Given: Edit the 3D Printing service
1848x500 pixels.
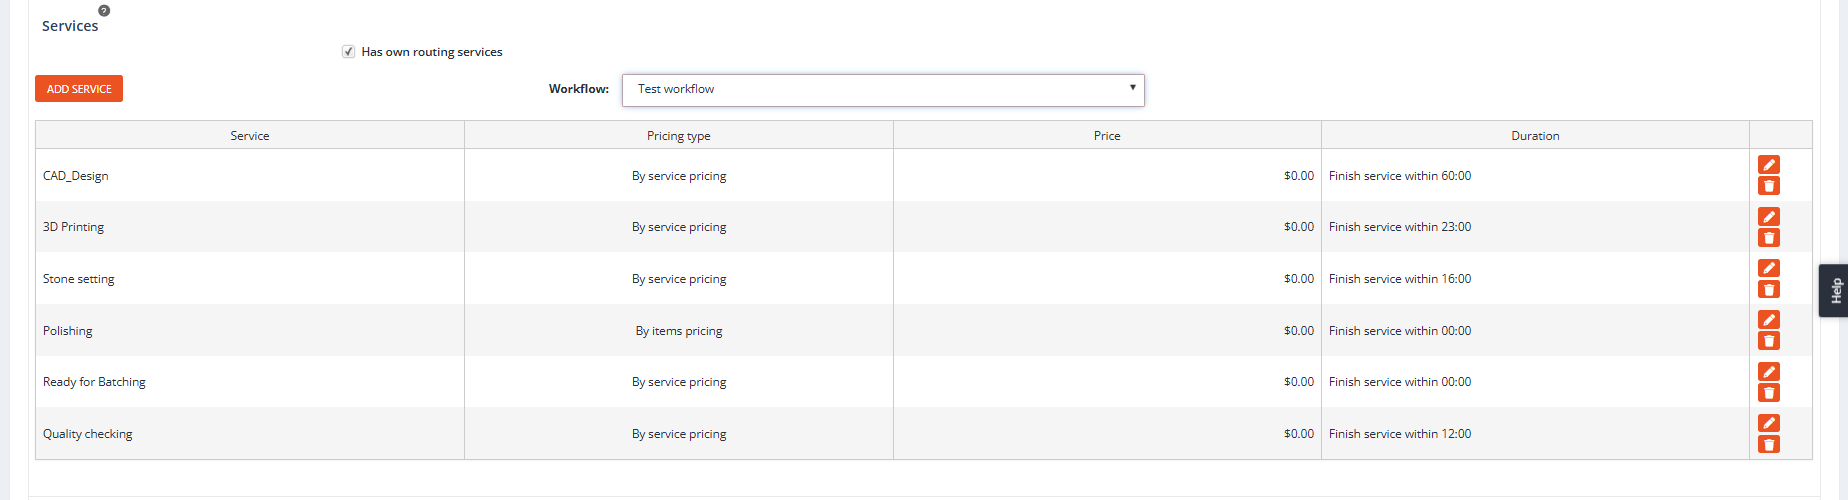Looking at the screenshot, I should [1768, 217].
